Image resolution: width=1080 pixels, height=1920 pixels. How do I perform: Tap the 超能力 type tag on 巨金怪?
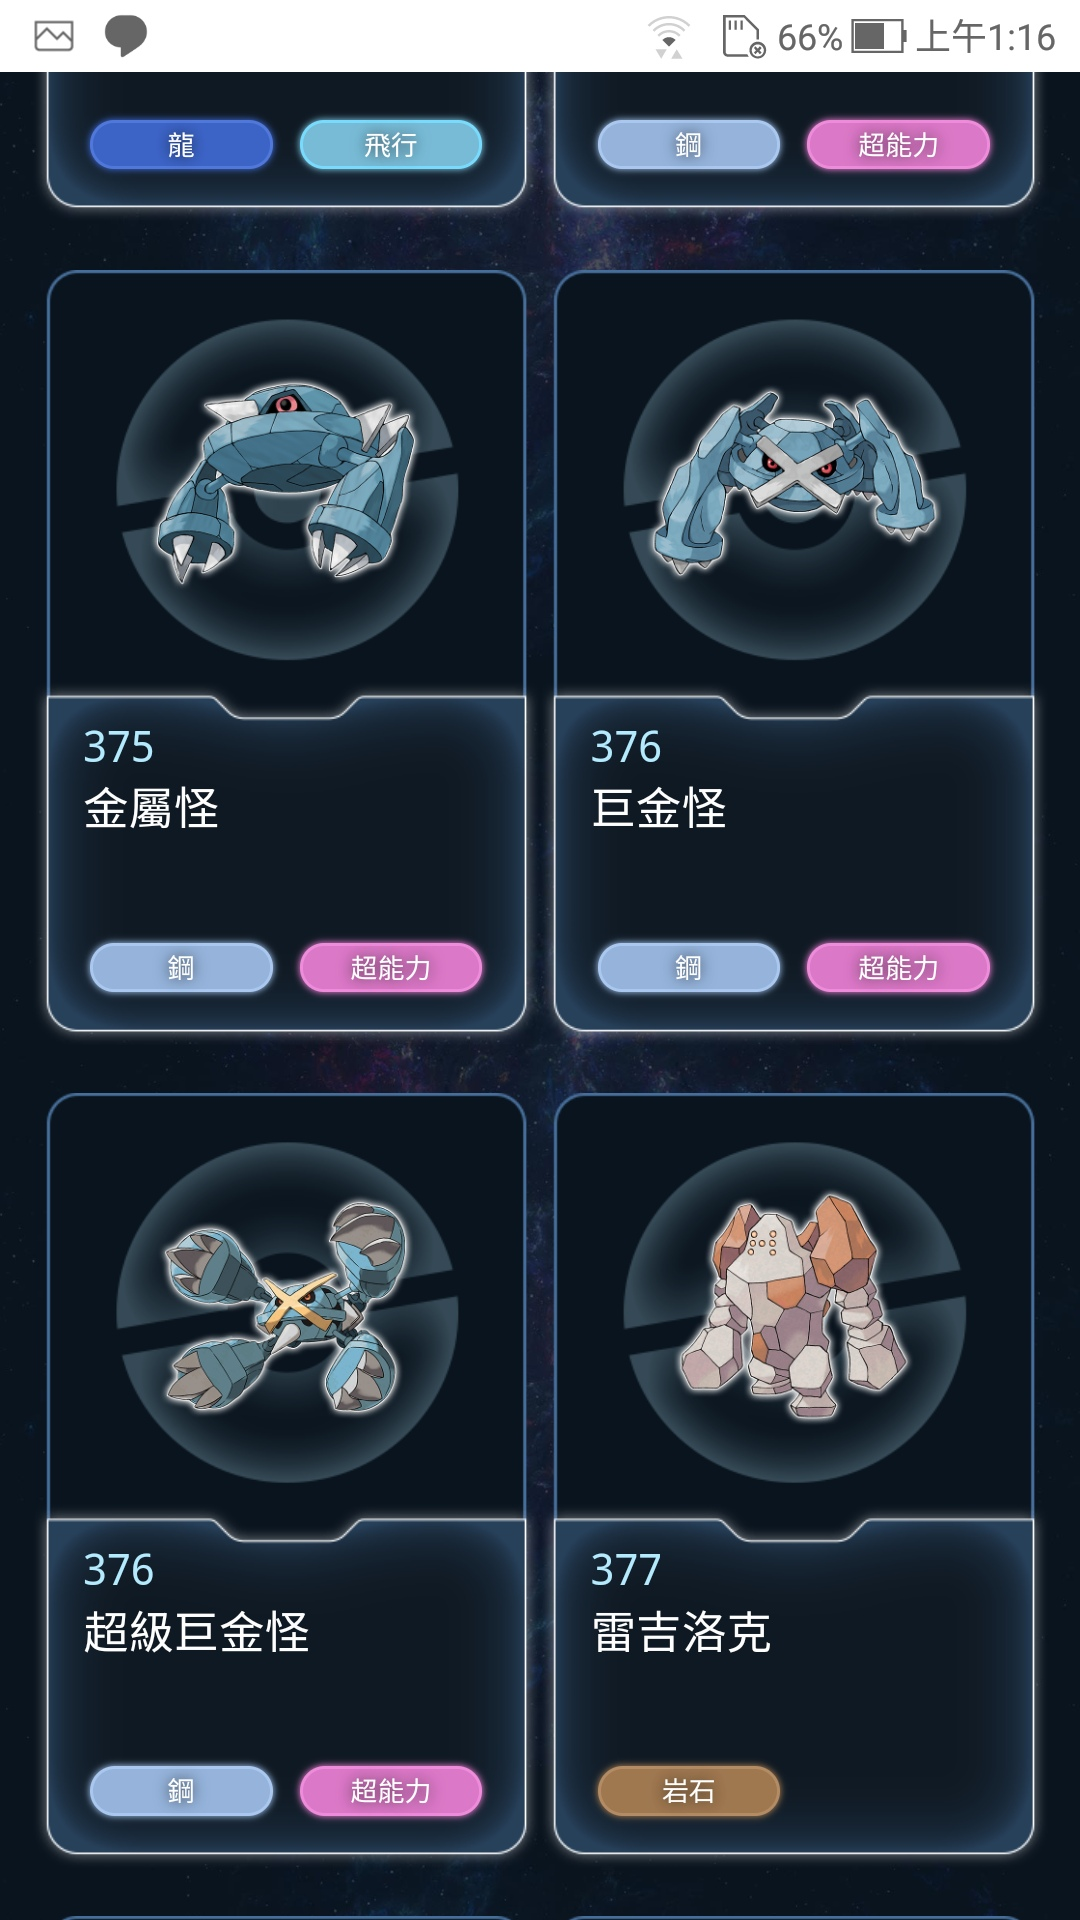pos(898,968)
